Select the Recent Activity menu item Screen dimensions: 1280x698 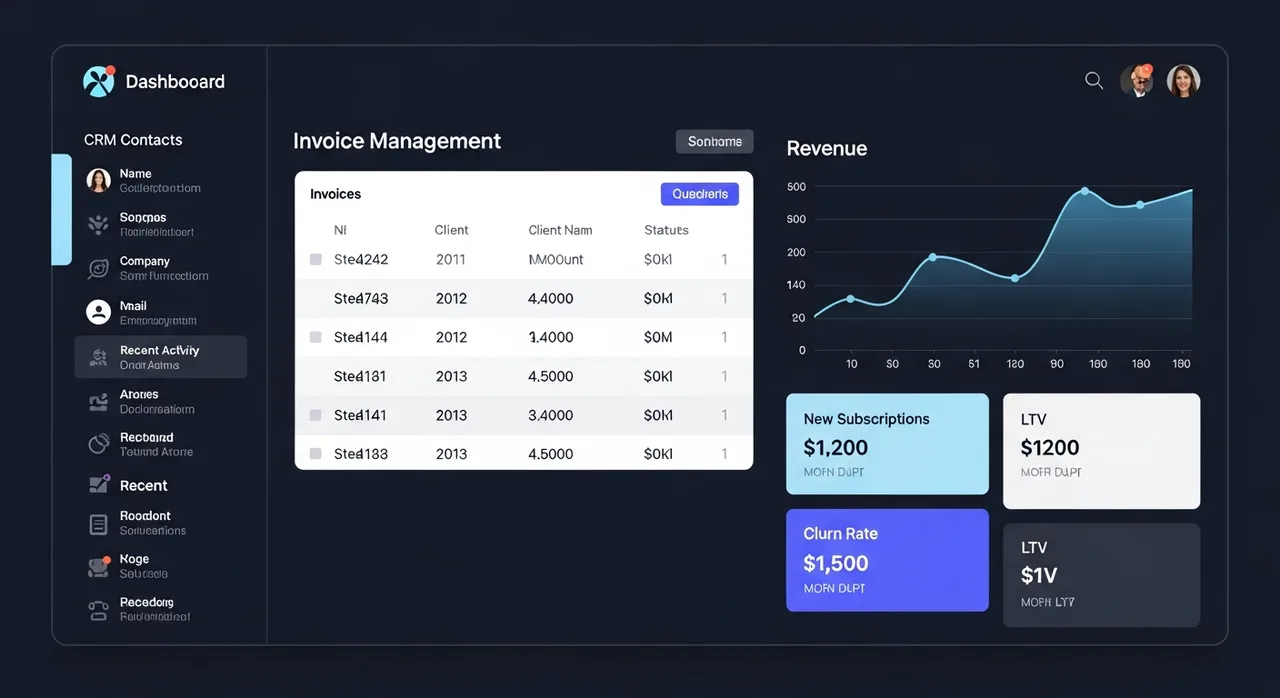[160, 357]
